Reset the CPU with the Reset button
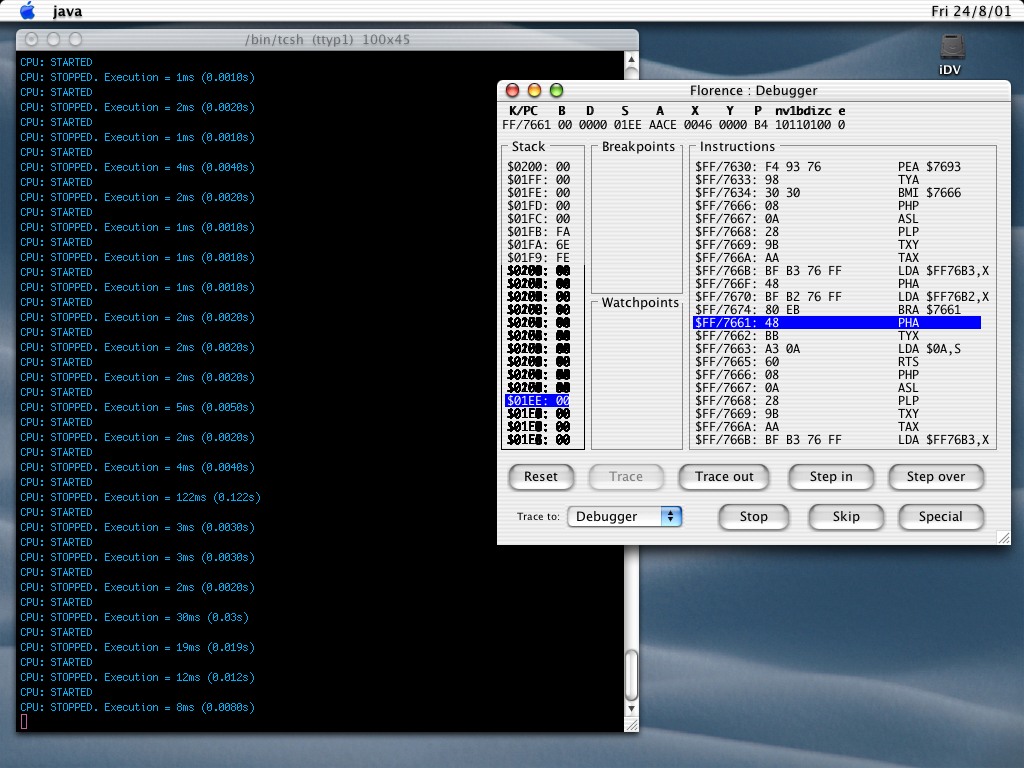 [x=541, y=477]
